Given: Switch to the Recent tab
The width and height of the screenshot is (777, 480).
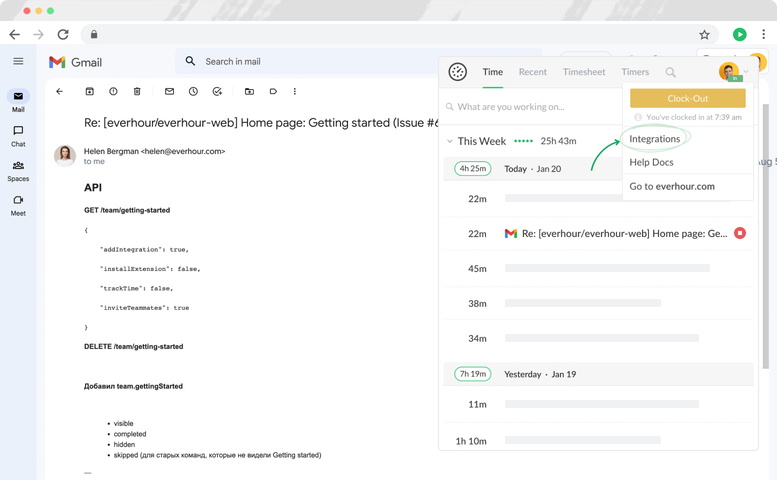Looking at the screenshot, I should point(533,72).
